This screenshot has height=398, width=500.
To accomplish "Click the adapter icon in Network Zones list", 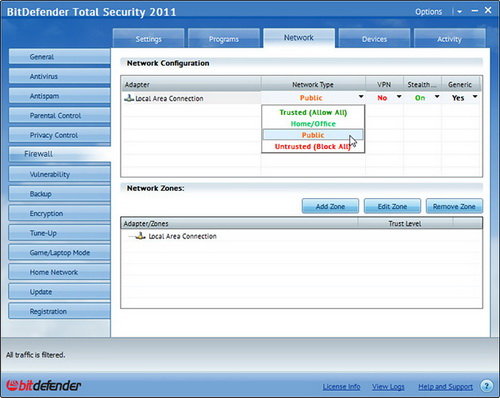I will [140, 236].
